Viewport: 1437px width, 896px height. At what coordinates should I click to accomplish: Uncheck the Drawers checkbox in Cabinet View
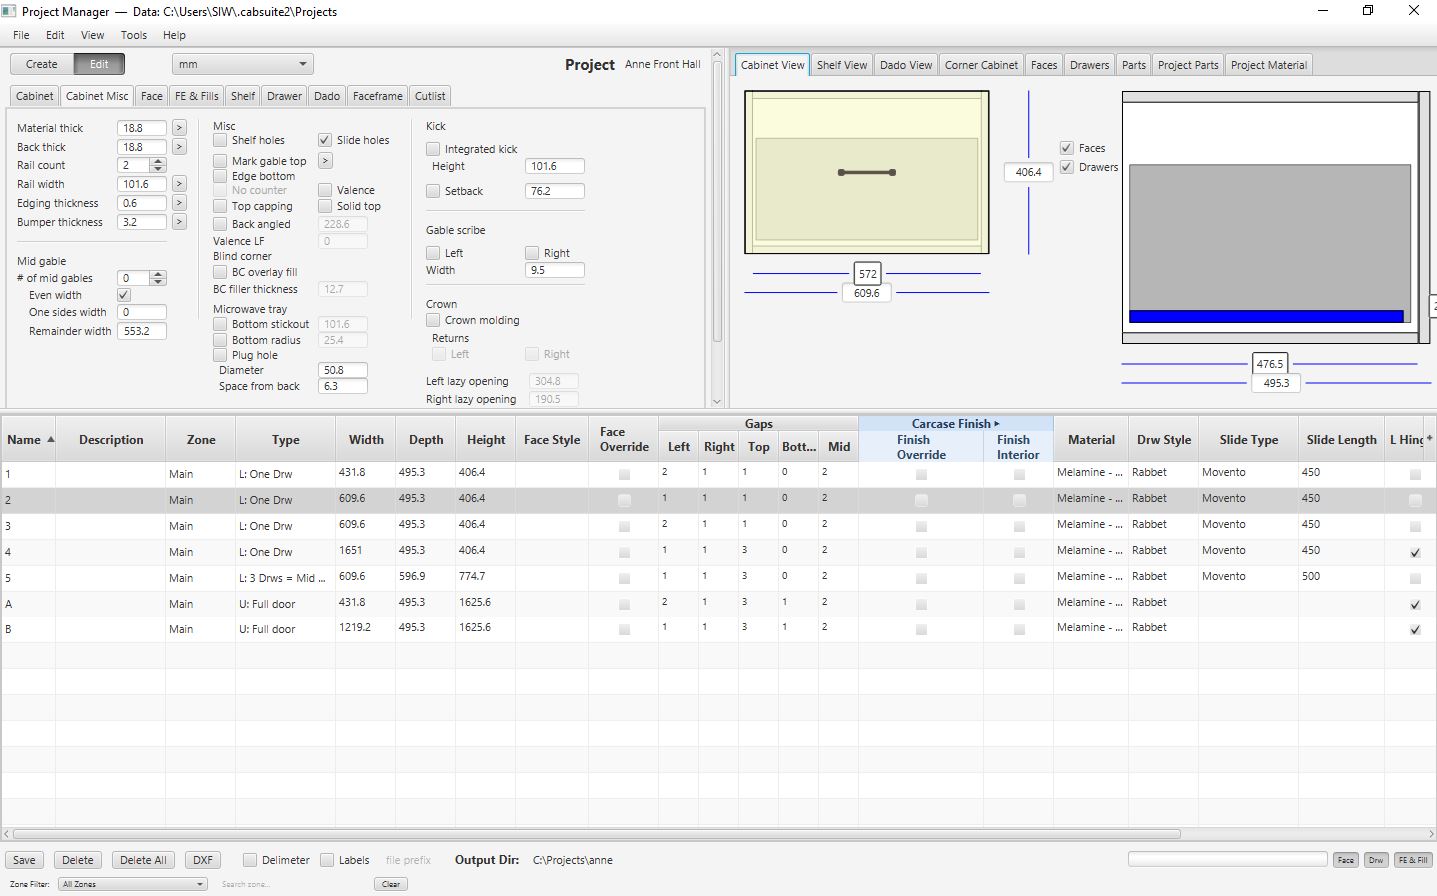[1066, 167]
